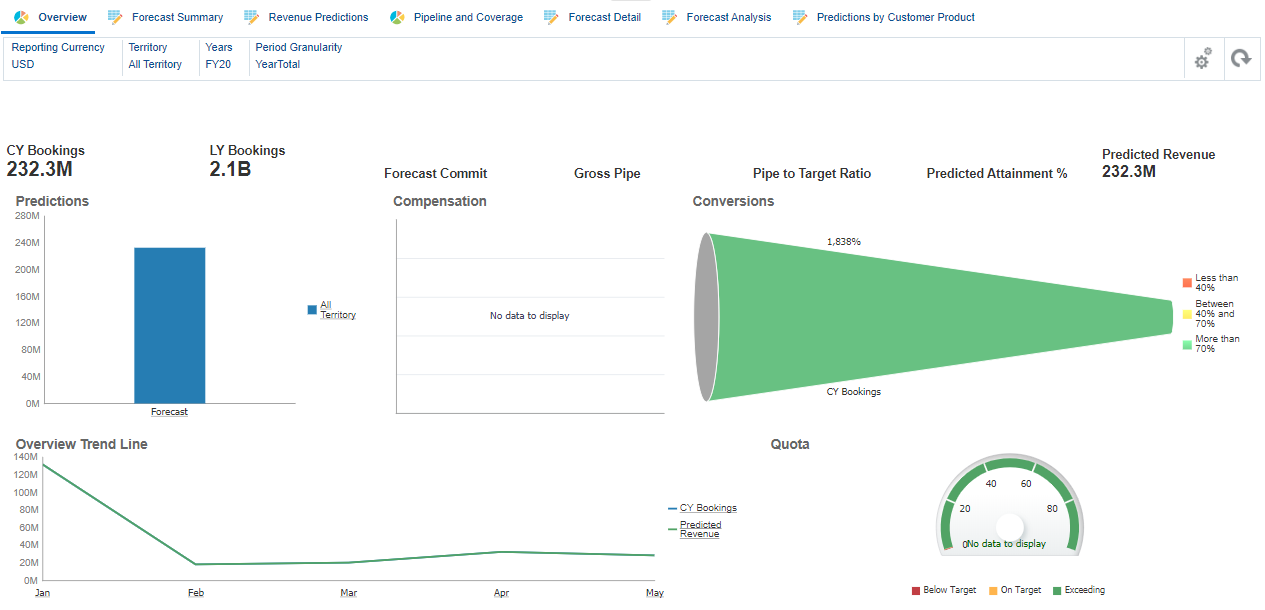Screen dimensions: 1265x610
Task: Click the icon beside Forecast Summary tab
Action: (x=115, y=16)
